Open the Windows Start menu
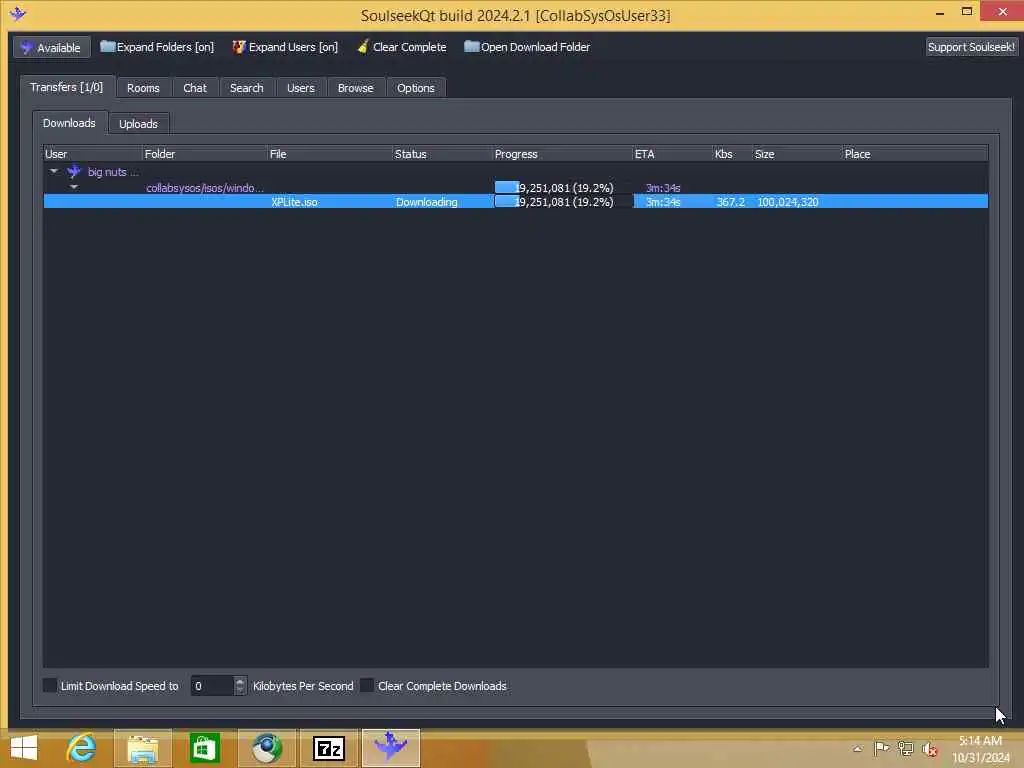1024x768 pixels. coord(24,748)
